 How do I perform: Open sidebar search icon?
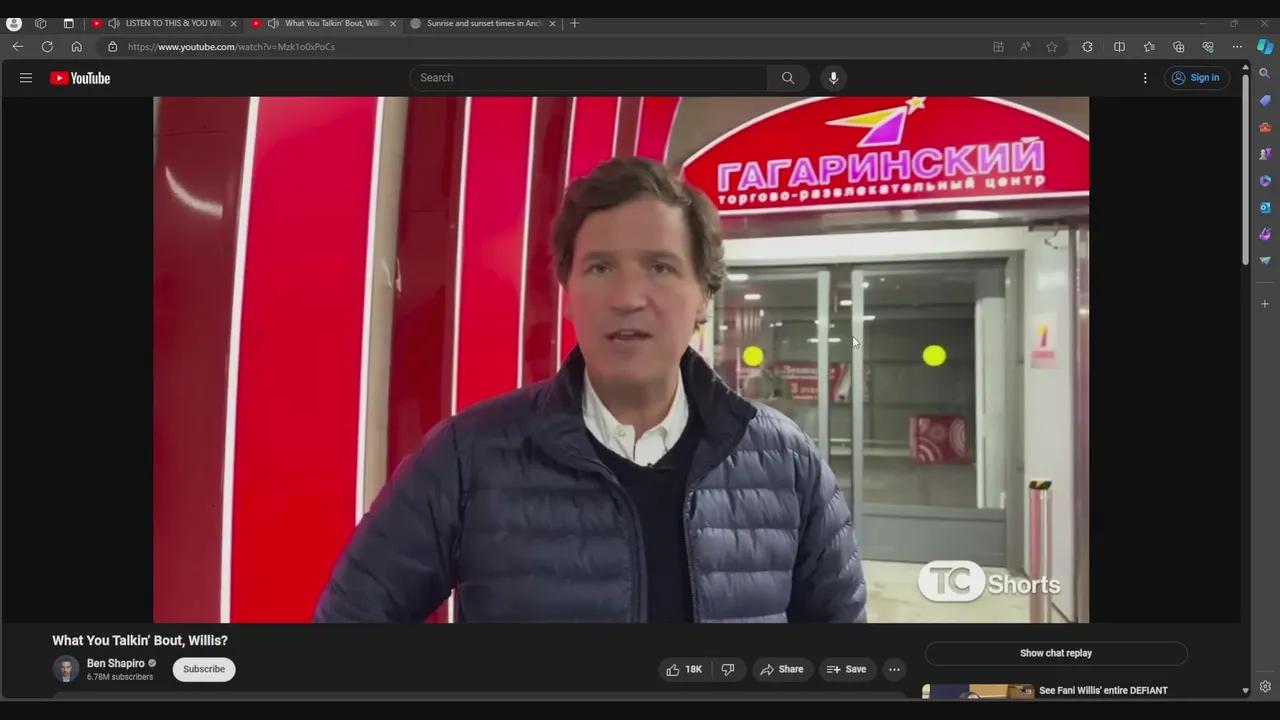coord(1265,73)
